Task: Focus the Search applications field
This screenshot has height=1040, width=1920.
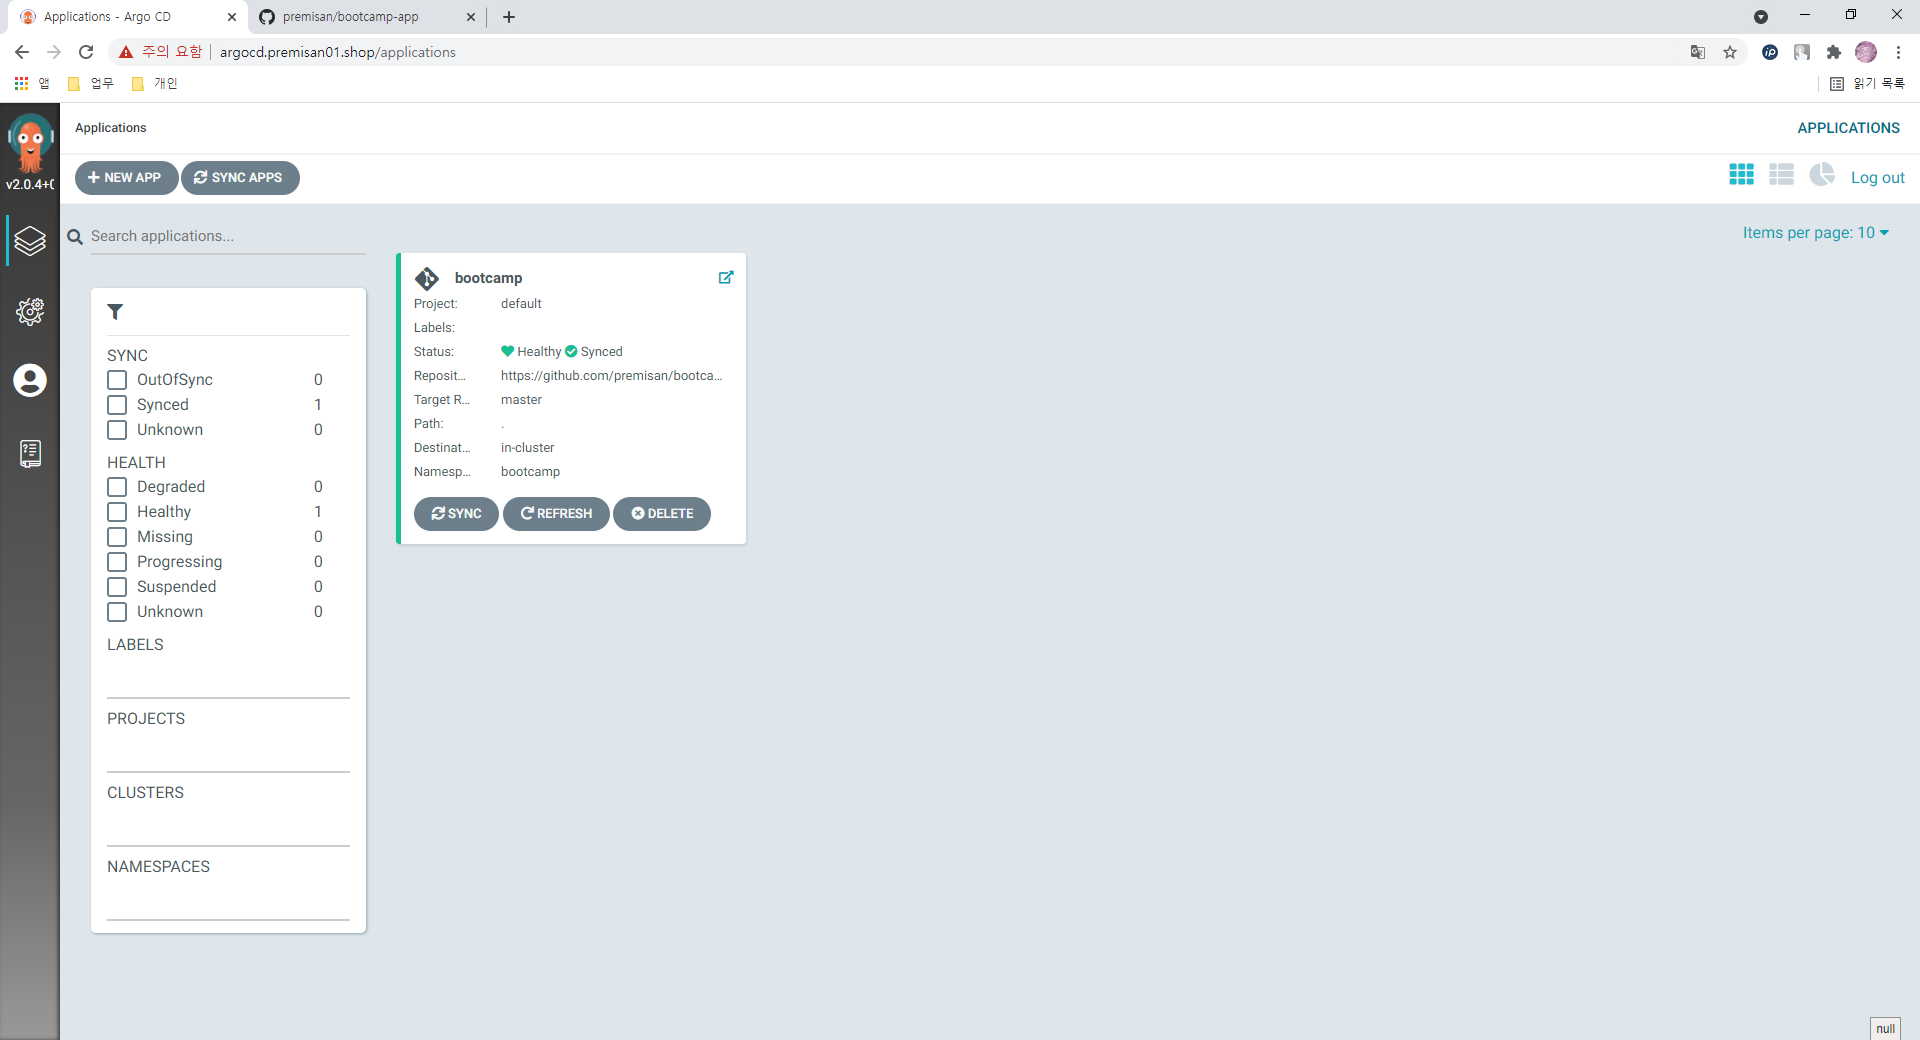Action: point(228,237)
